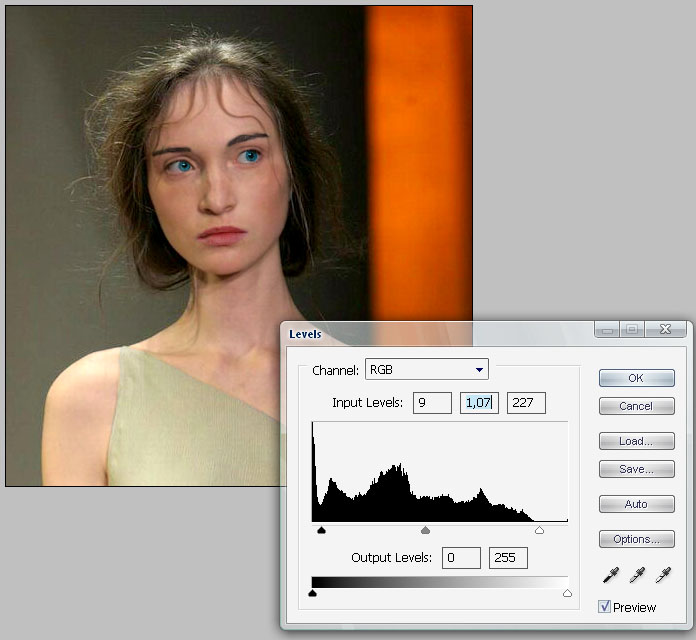
Task: Click the output gradient bar
Action: (x=440, y=582)
